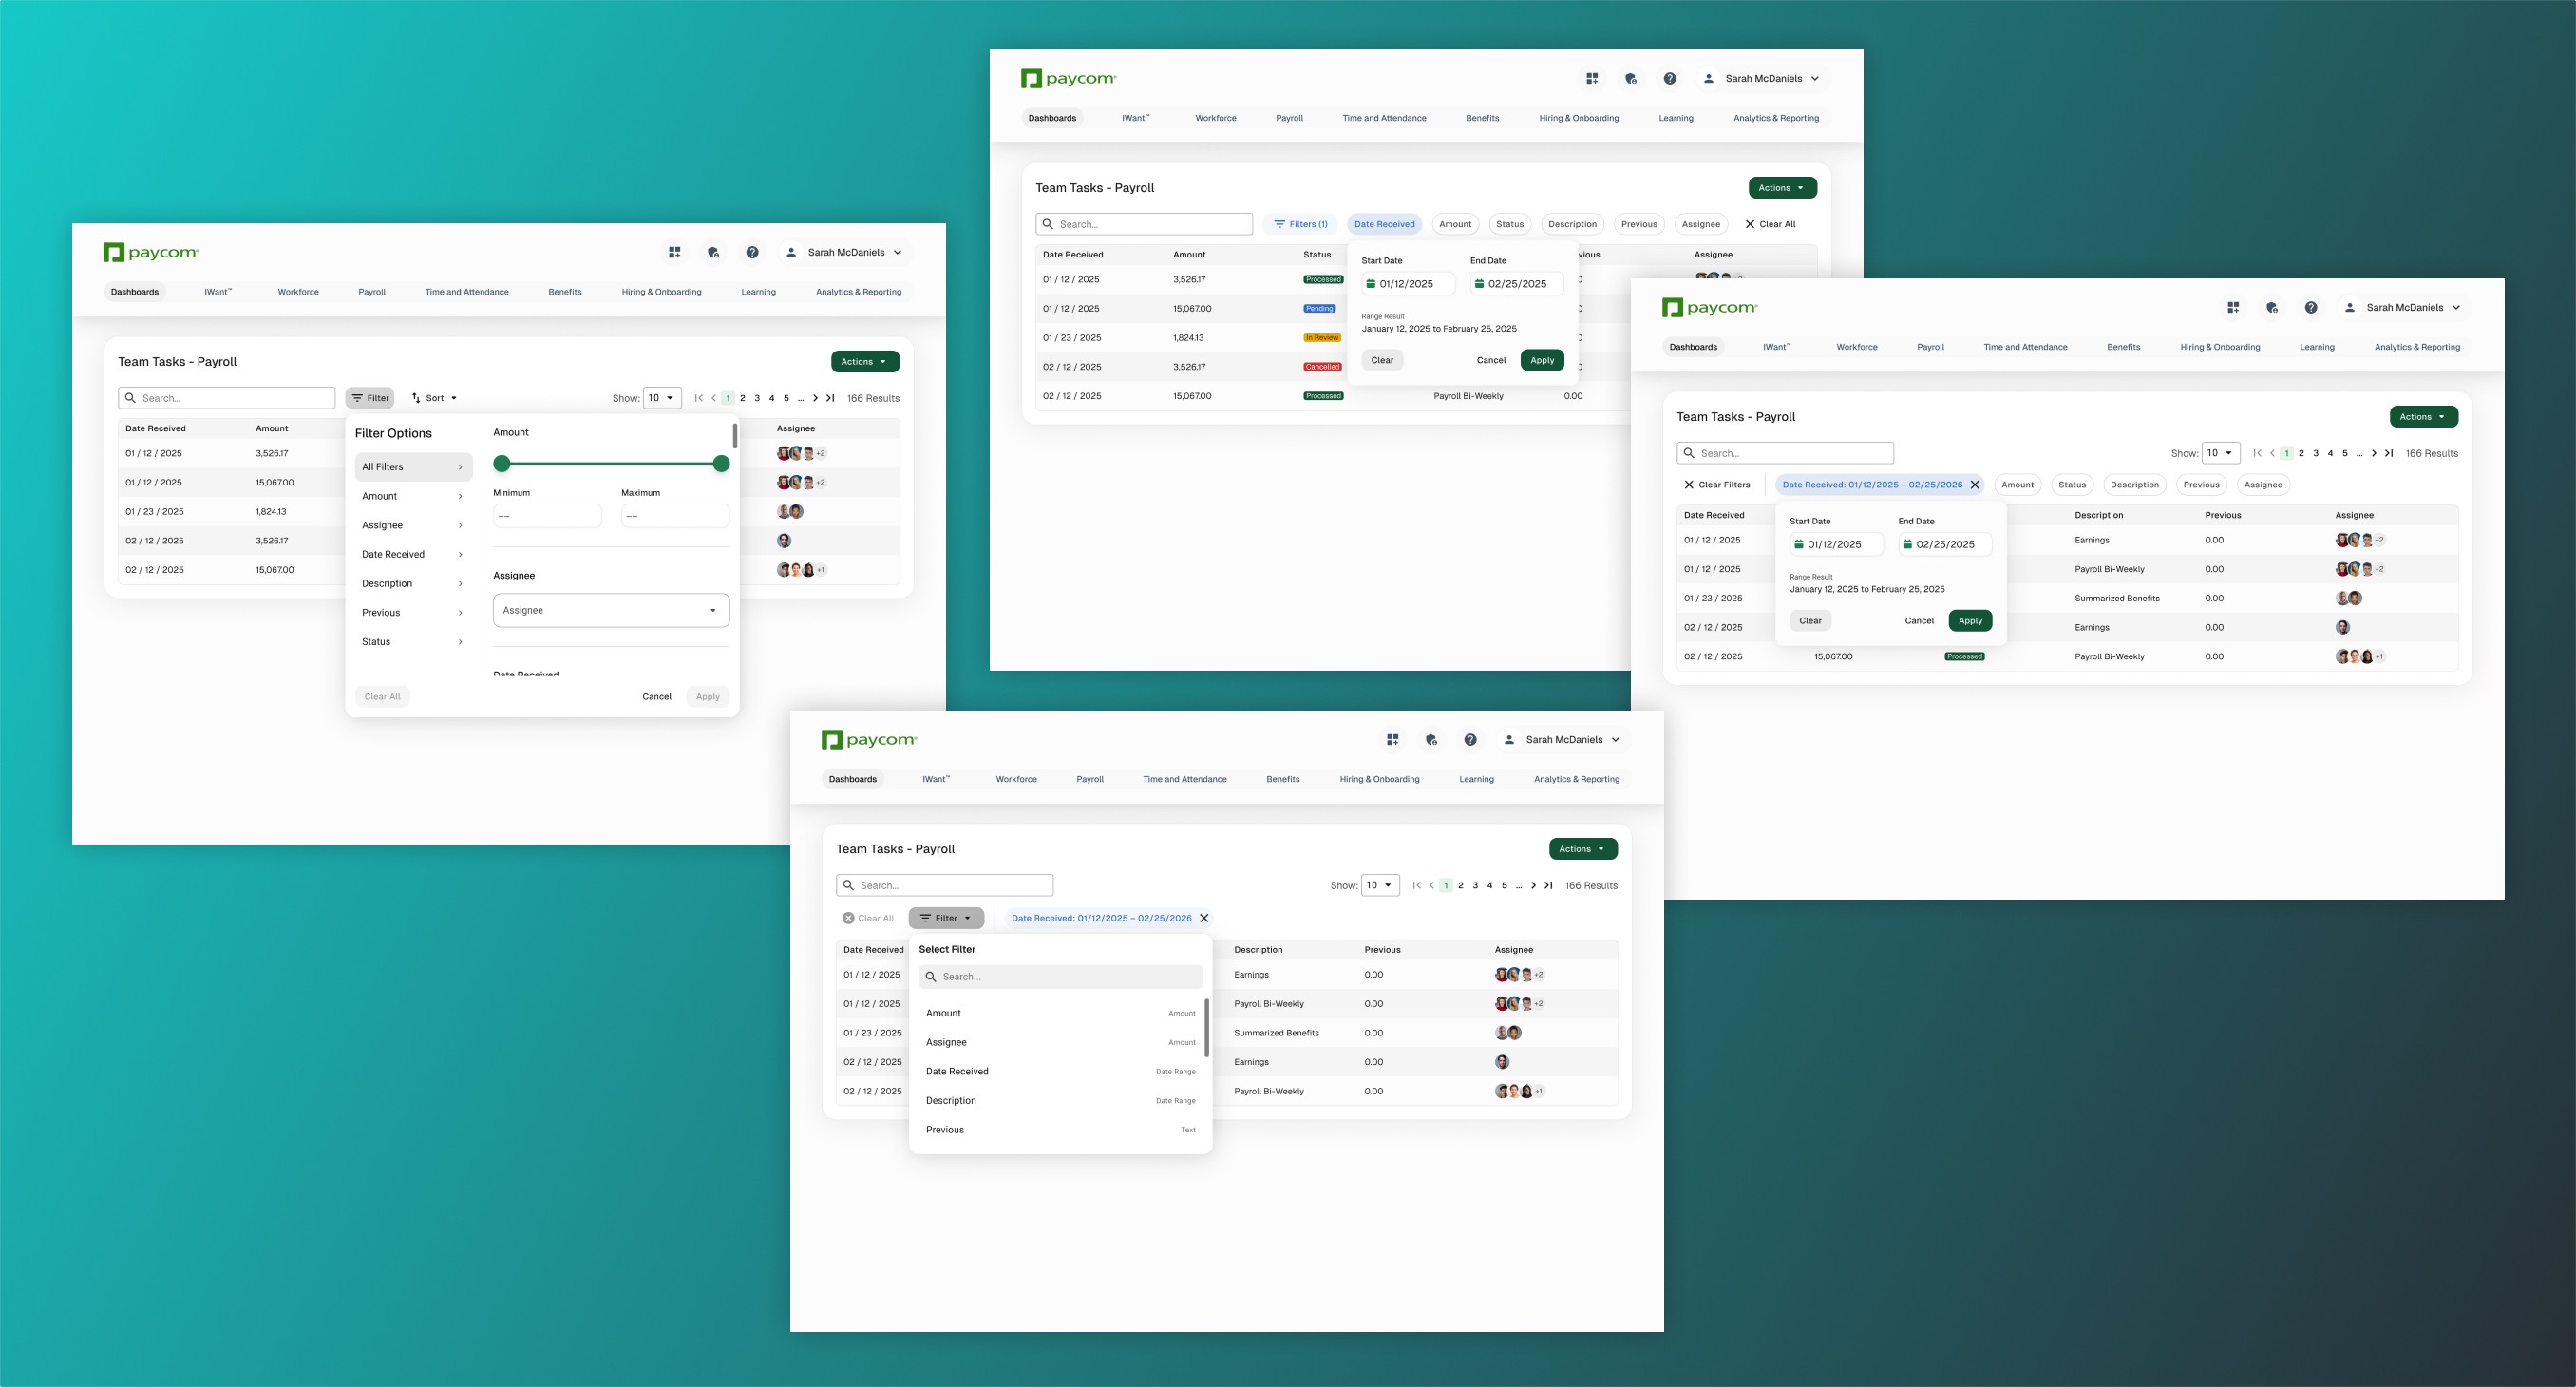Screen dimensions: 2576x1387
Task: Open the apps grid icon in Filter Options window
Action: pyautogui.click(x=675, y=253)
